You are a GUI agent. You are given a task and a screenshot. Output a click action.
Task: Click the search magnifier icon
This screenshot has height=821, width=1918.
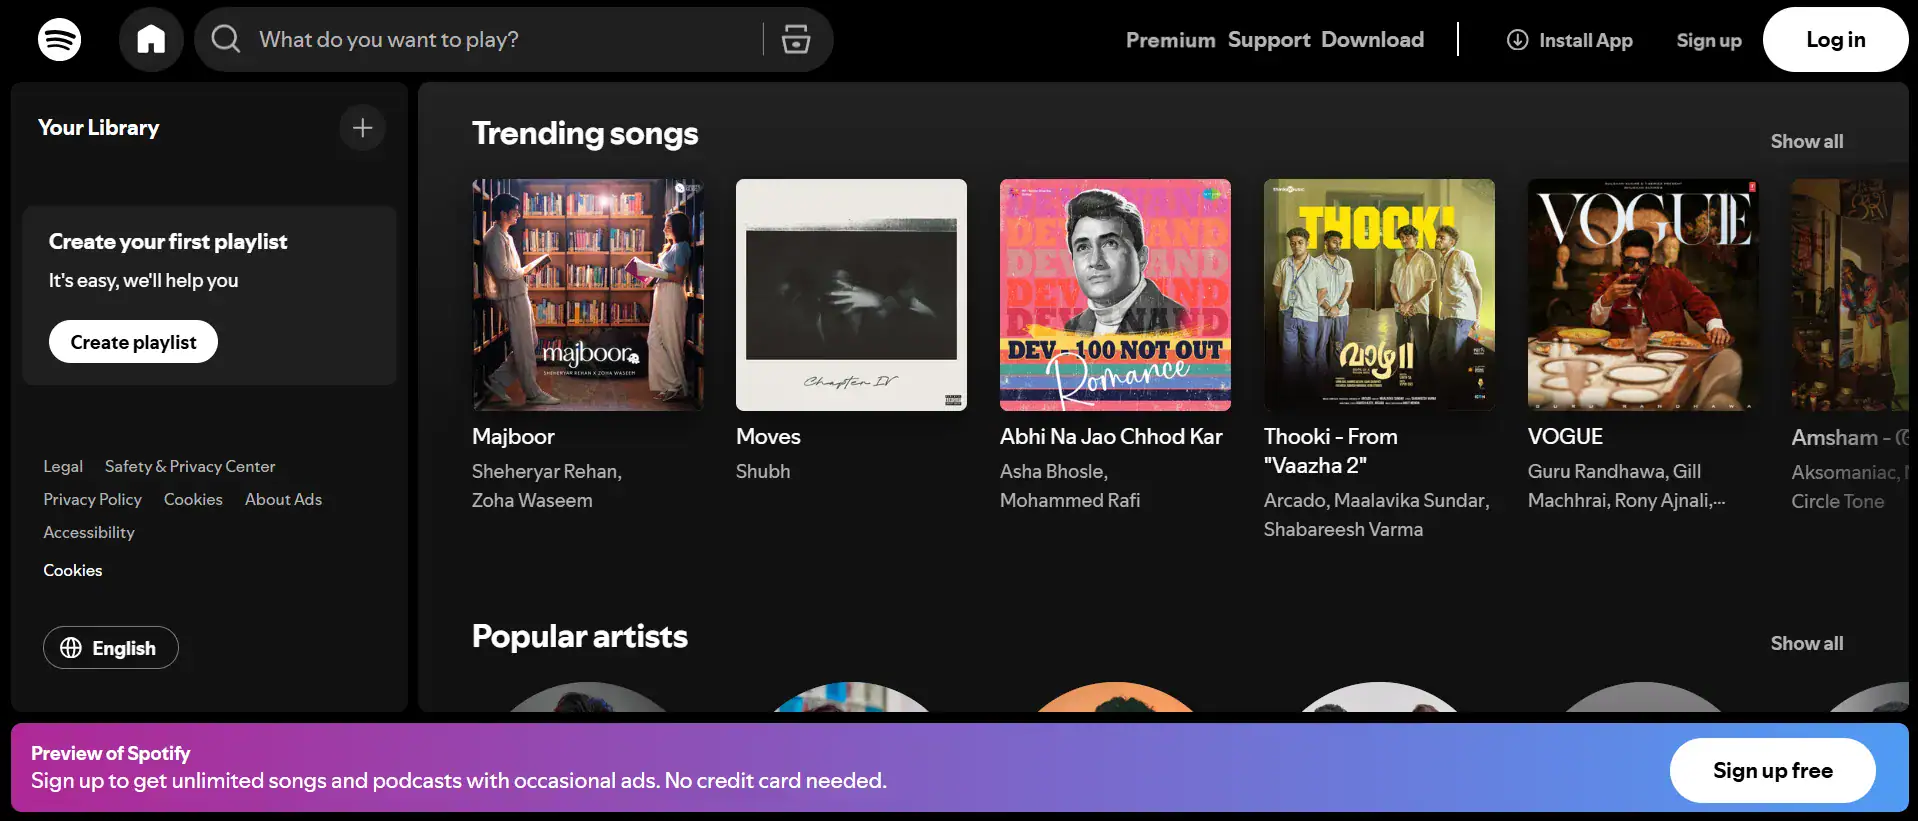pos(226,39)
